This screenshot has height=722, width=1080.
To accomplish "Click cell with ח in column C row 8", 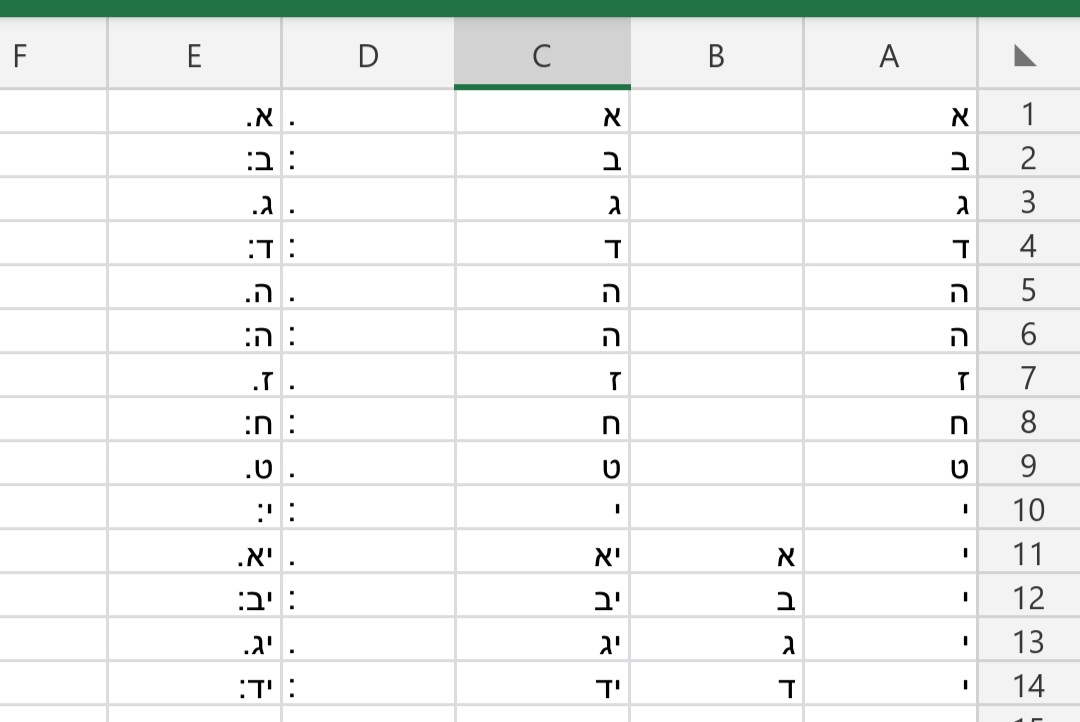I will pos(542,421).
